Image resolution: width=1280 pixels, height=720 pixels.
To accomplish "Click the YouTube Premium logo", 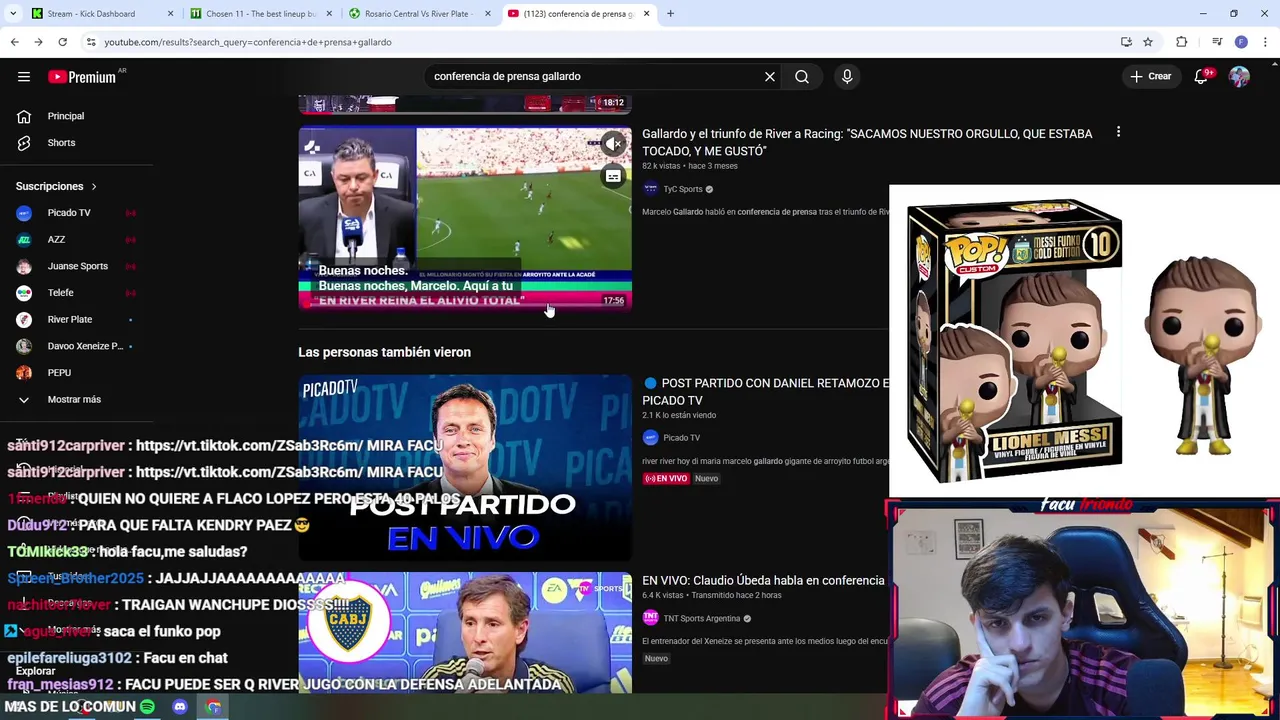I will 83,76.
